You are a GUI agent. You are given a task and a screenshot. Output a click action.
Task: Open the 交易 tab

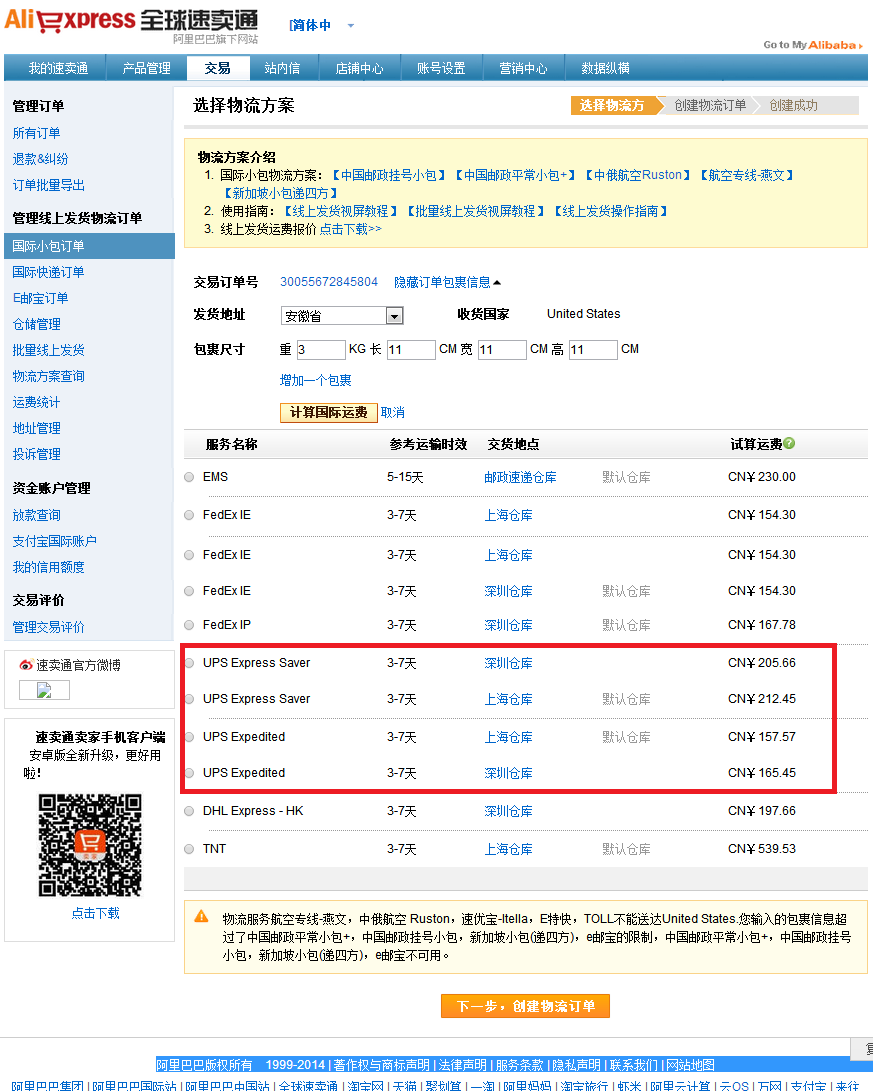pyautogui.click(x=218, y=68)
